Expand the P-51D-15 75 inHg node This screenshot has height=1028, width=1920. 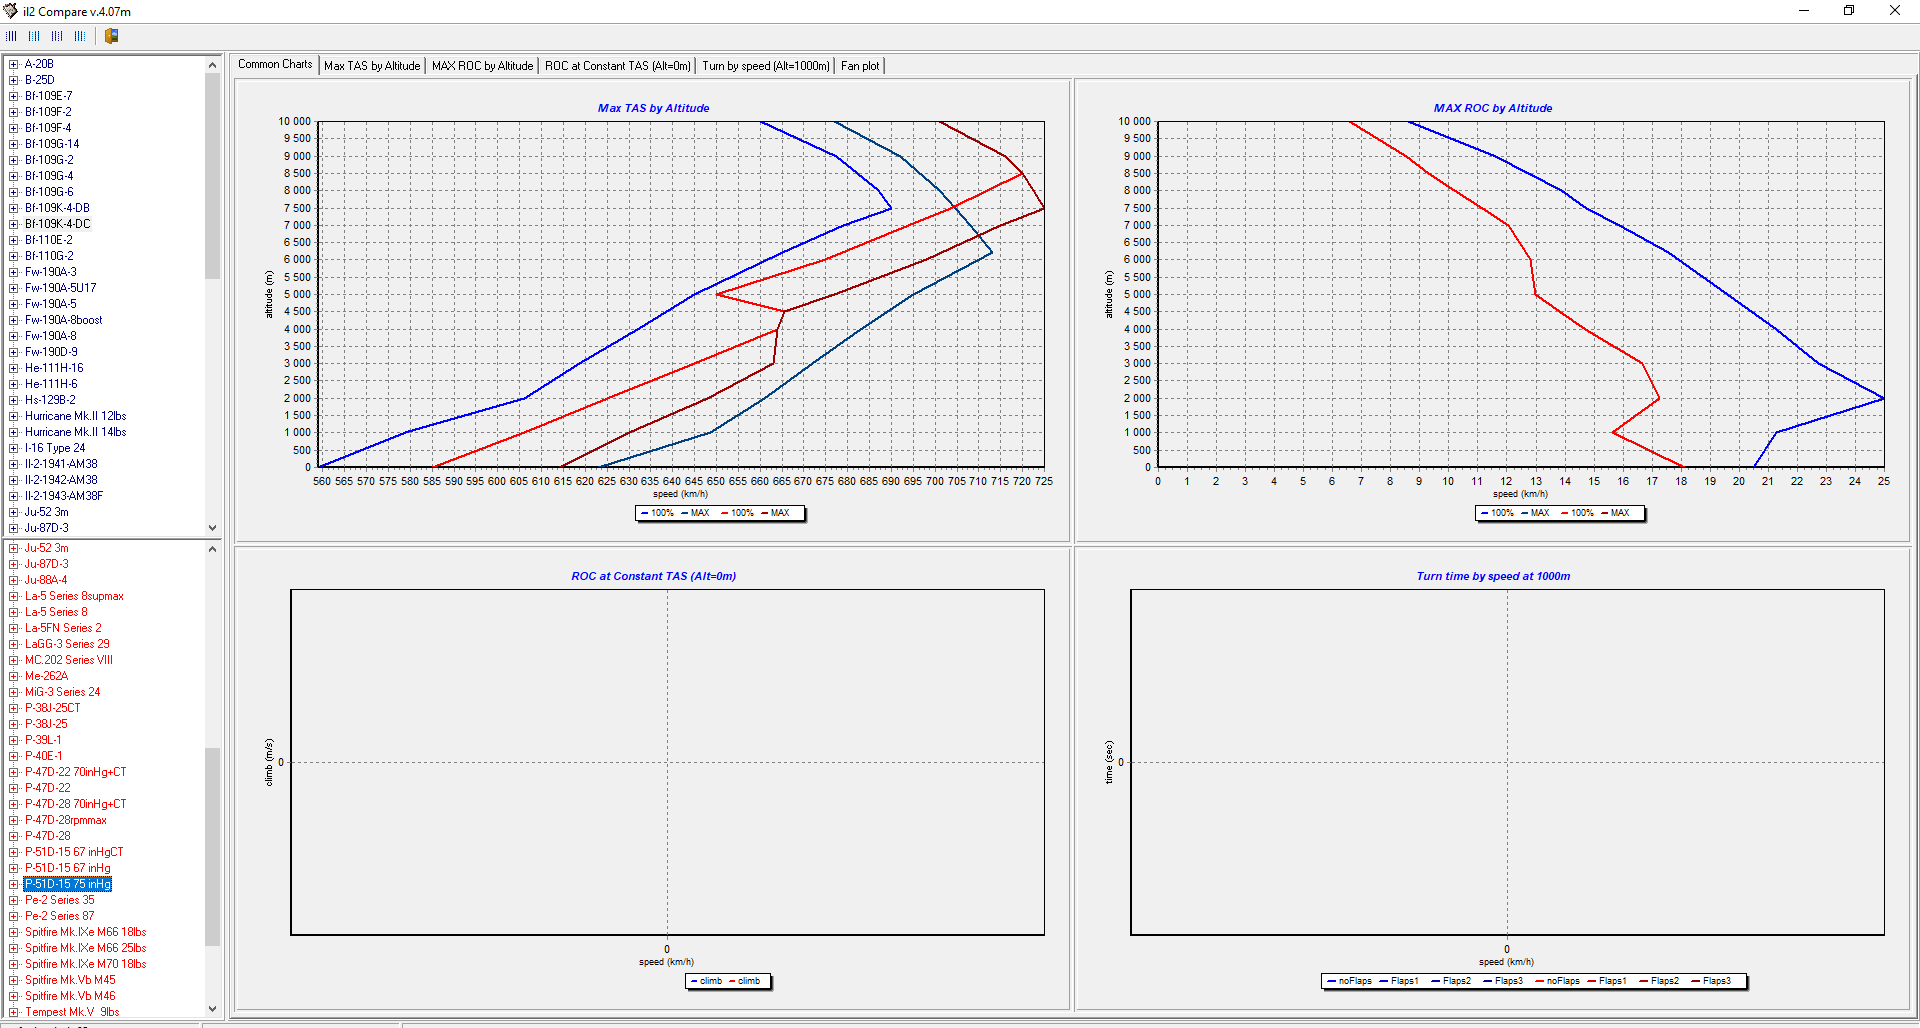point(14,884)
